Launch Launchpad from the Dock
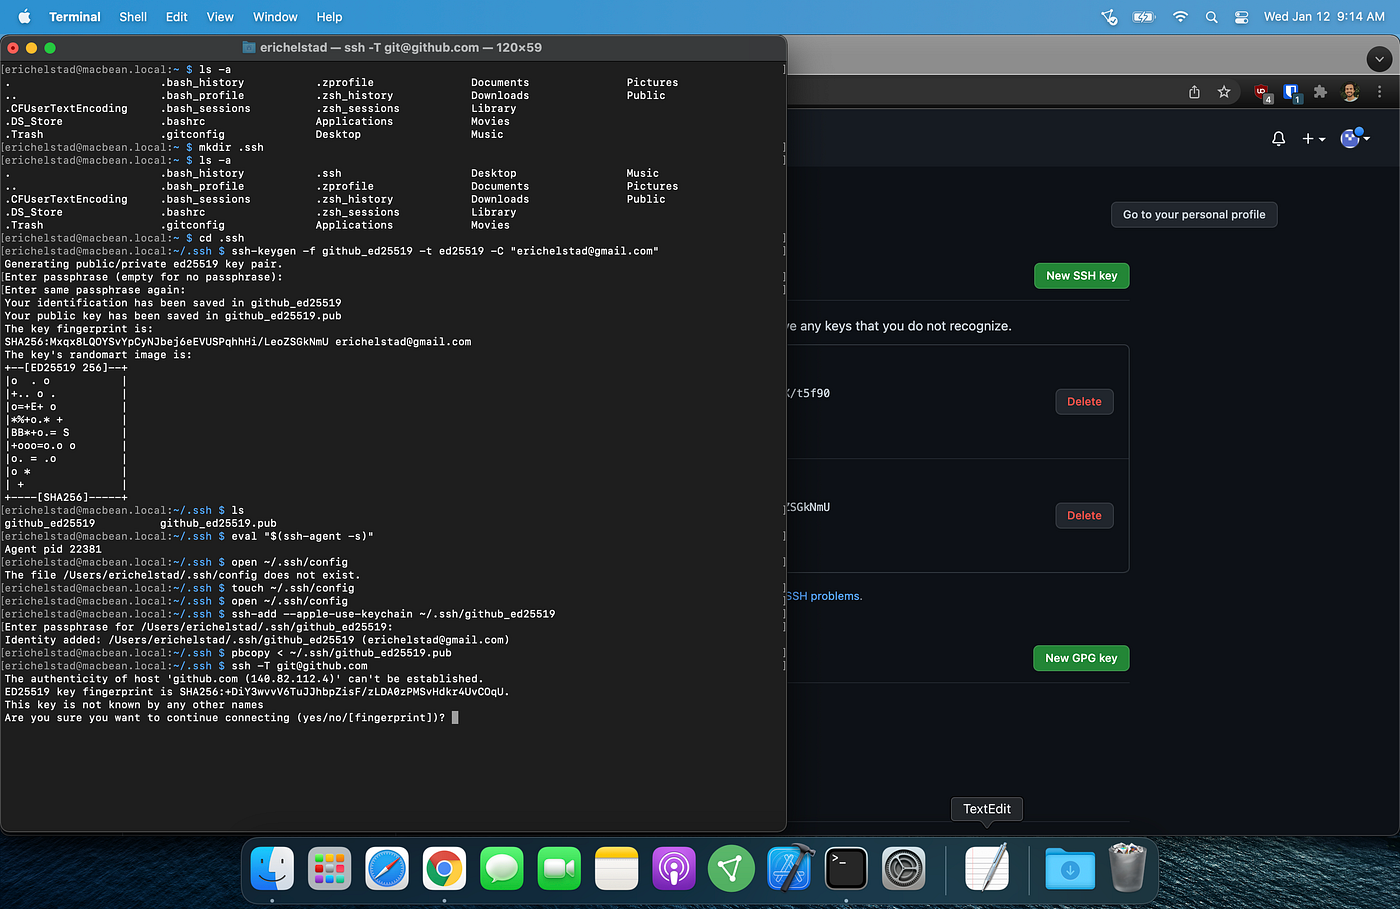The width and height of the screenshot is (1400, 909). 330,868
